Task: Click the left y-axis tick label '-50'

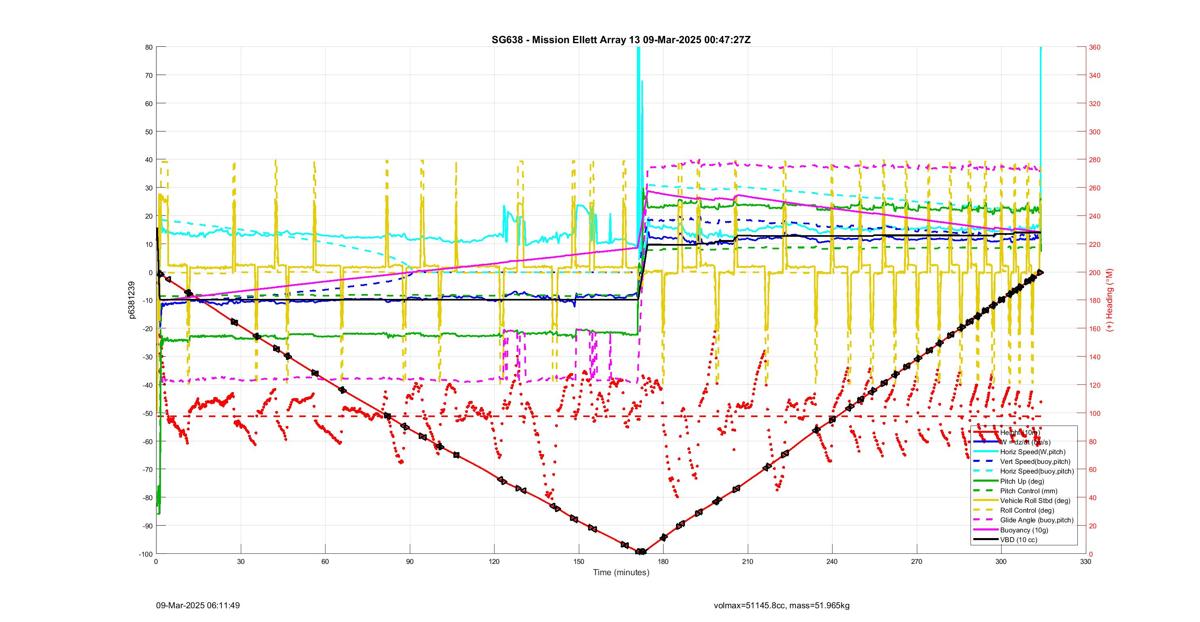Action: 146,413
